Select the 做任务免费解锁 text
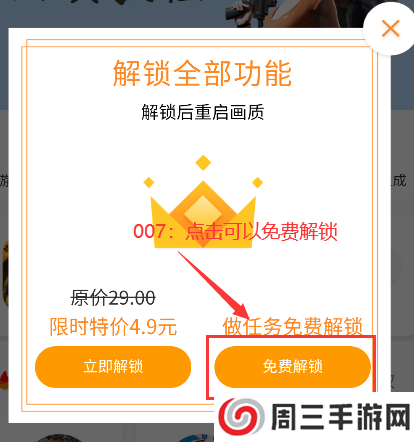The height and width of the screenshot is (442, 414). click(x=292, y=326)
